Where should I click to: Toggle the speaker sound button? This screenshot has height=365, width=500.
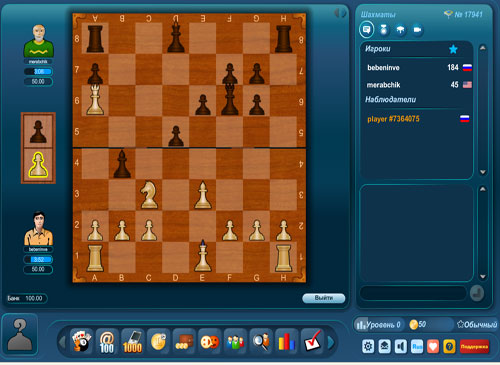click(401, 347)
